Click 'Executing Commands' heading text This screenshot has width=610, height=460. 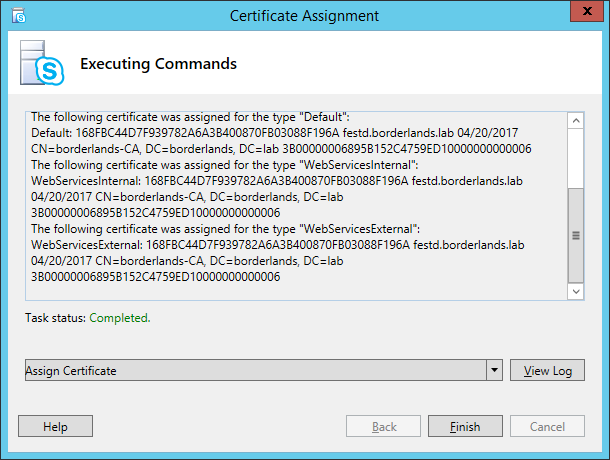(x=158, y=64)
